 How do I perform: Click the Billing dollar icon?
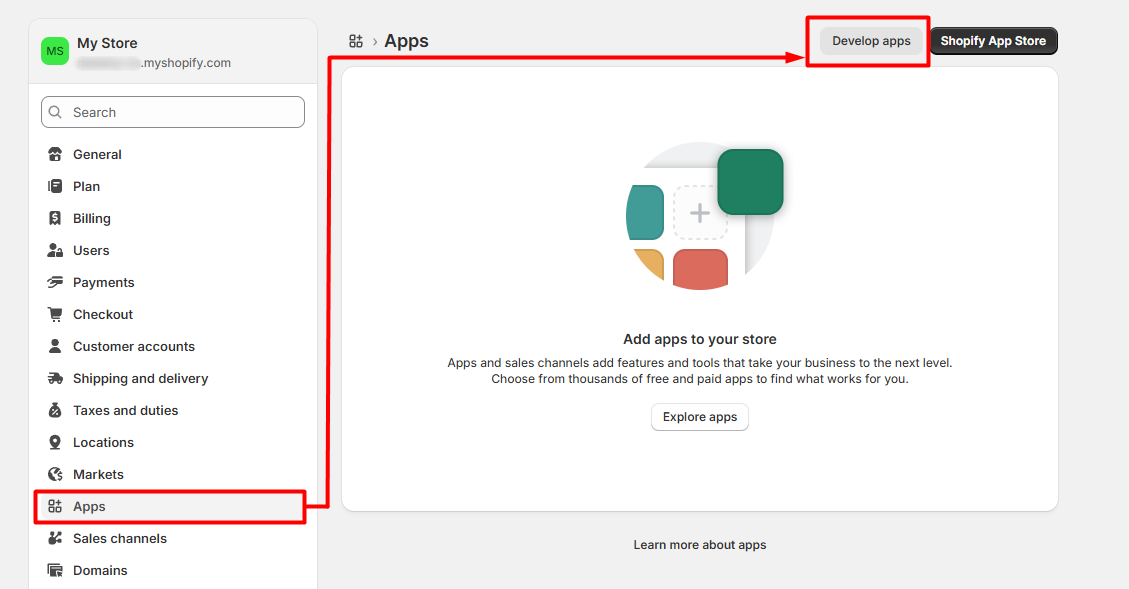55,219
